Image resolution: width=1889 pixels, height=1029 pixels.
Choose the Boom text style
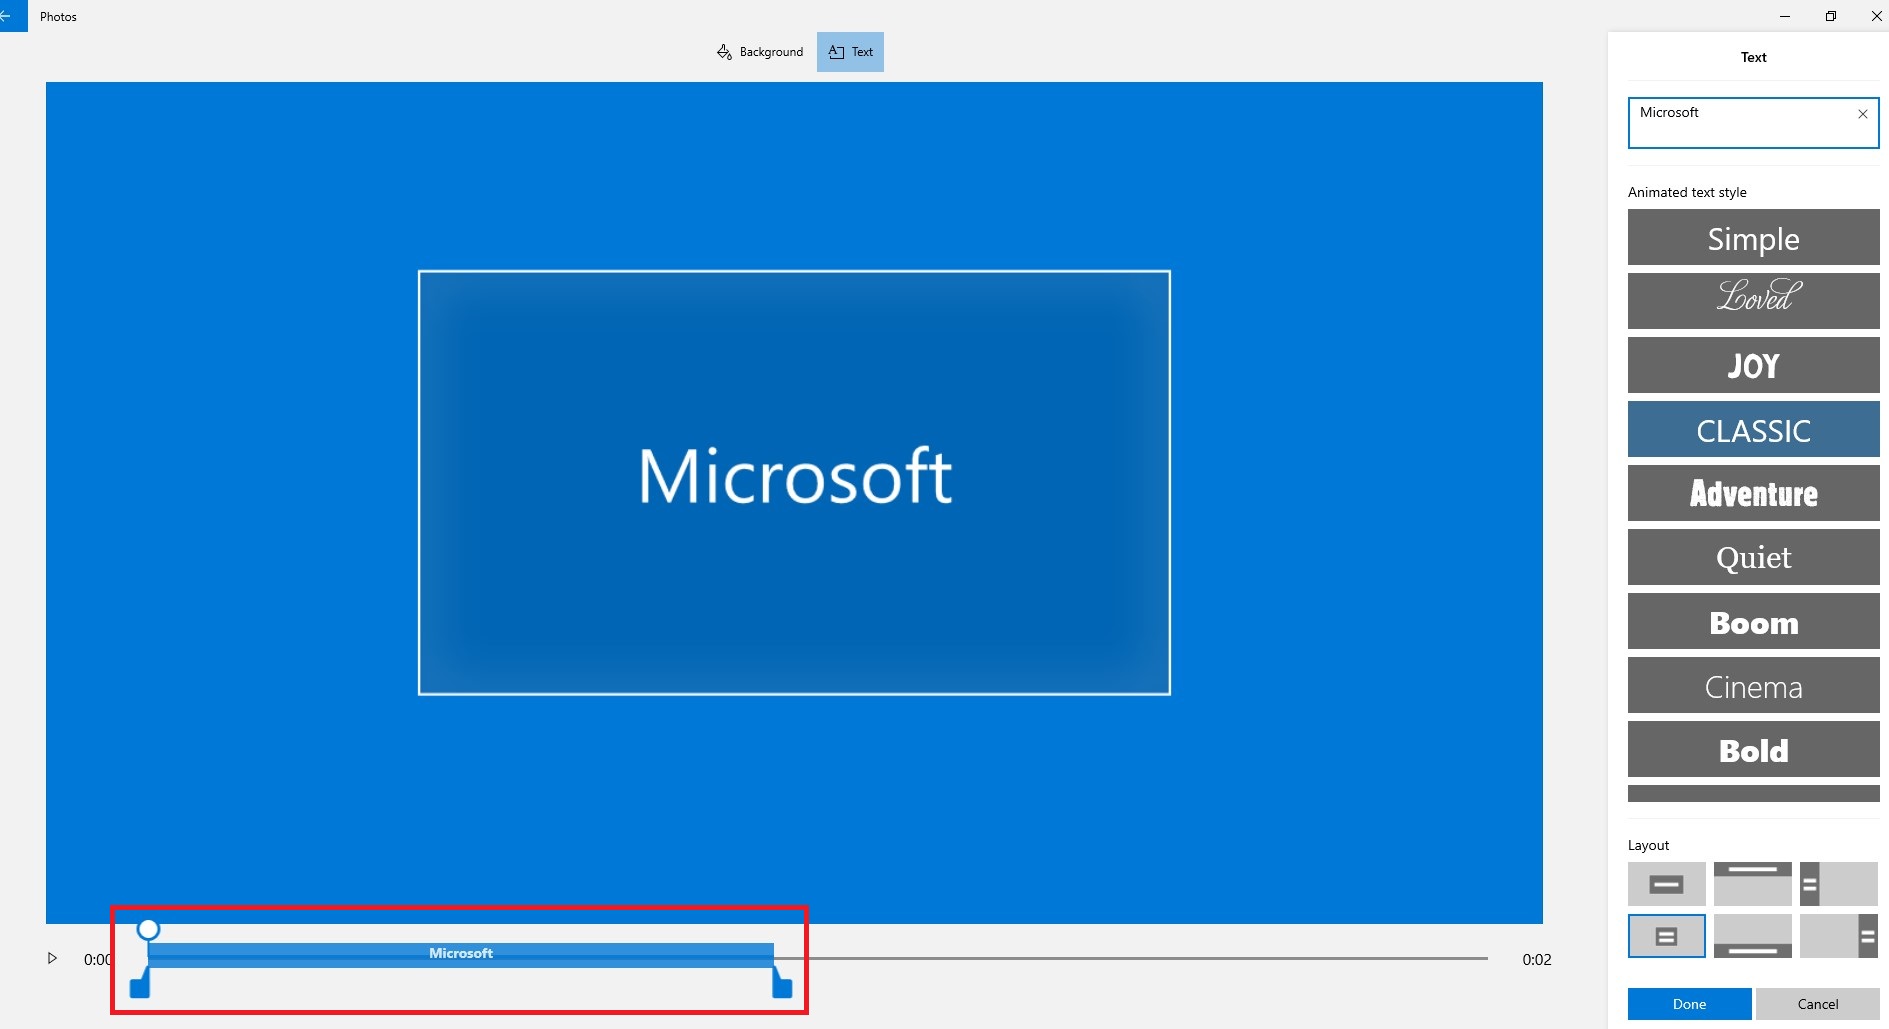click(1753, 621)
